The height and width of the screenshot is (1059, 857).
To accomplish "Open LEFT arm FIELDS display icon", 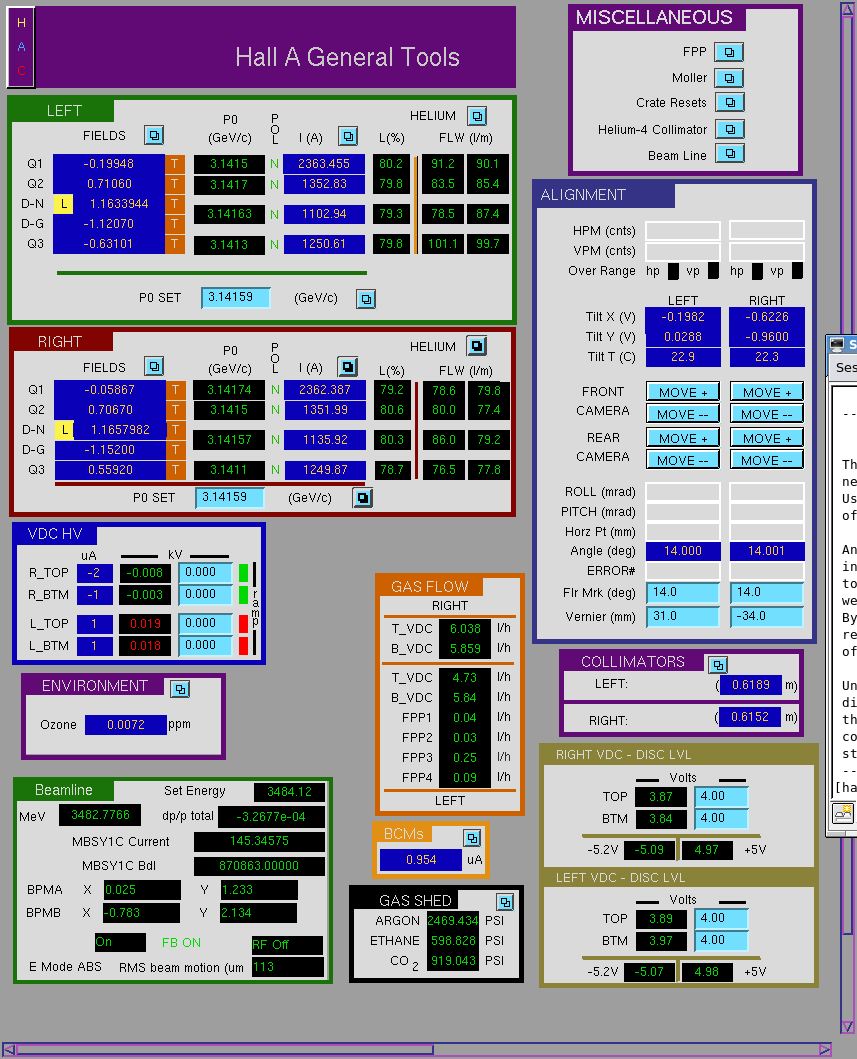I will pyautogui.click(x=154, y=135).
